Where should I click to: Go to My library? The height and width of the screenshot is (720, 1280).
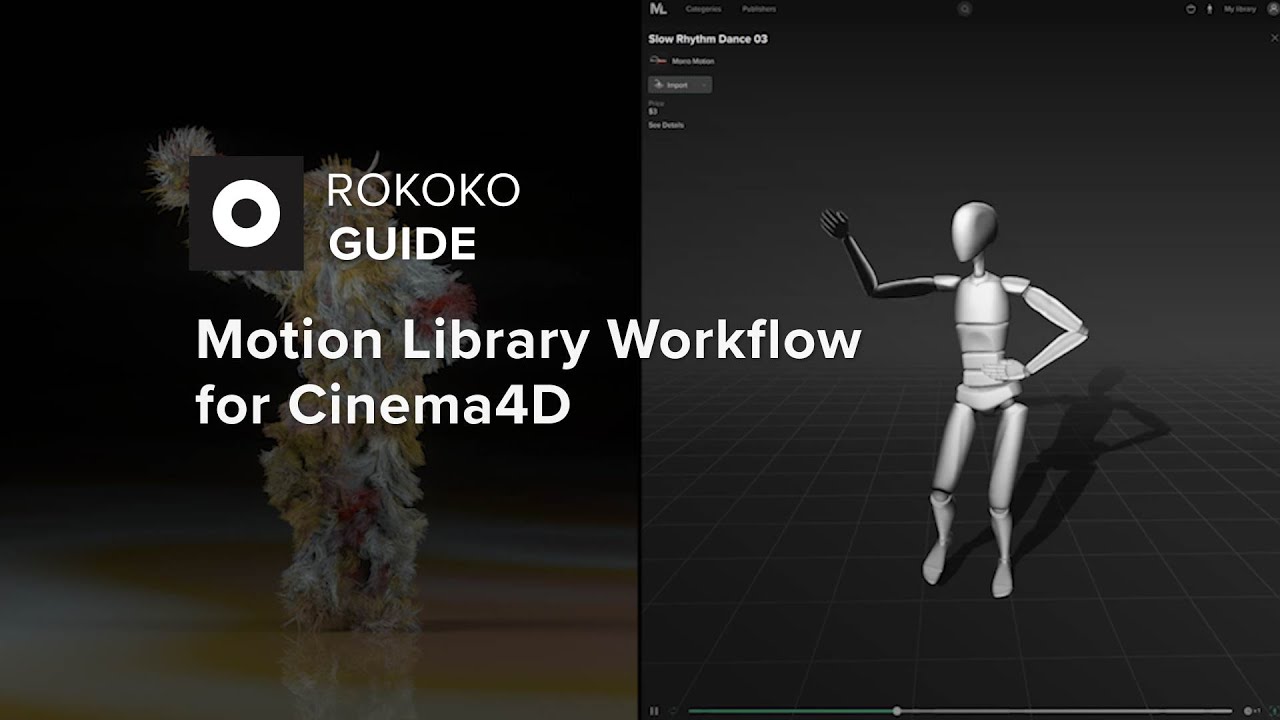1240,9
